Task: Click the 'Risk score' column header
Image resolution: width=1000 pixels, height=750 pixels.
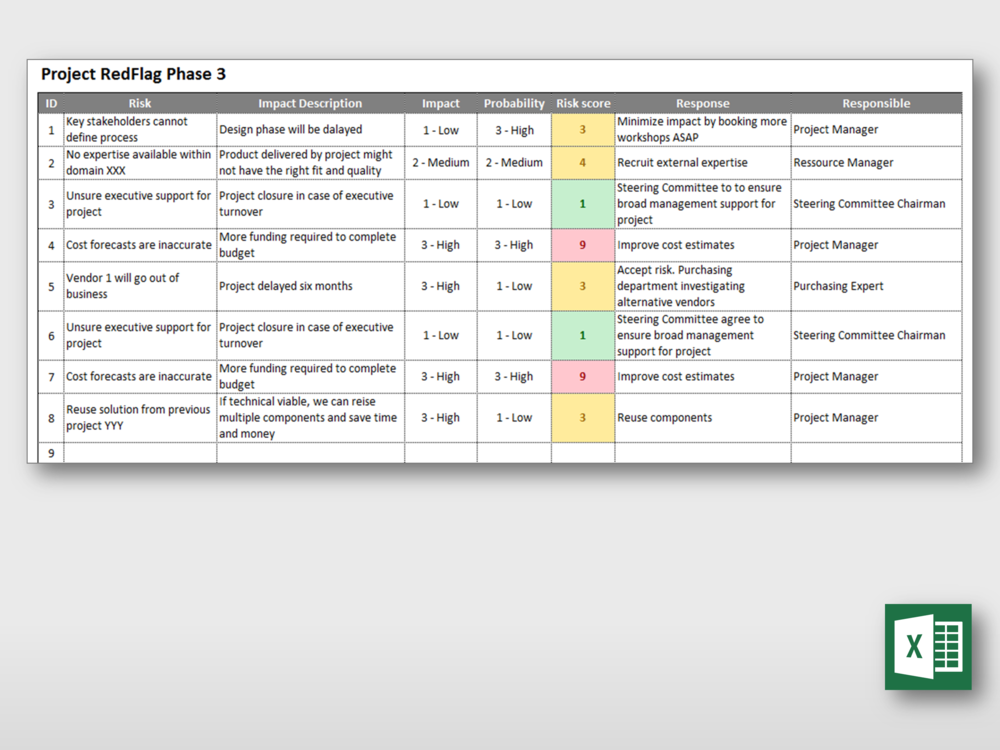Action: 583,103
